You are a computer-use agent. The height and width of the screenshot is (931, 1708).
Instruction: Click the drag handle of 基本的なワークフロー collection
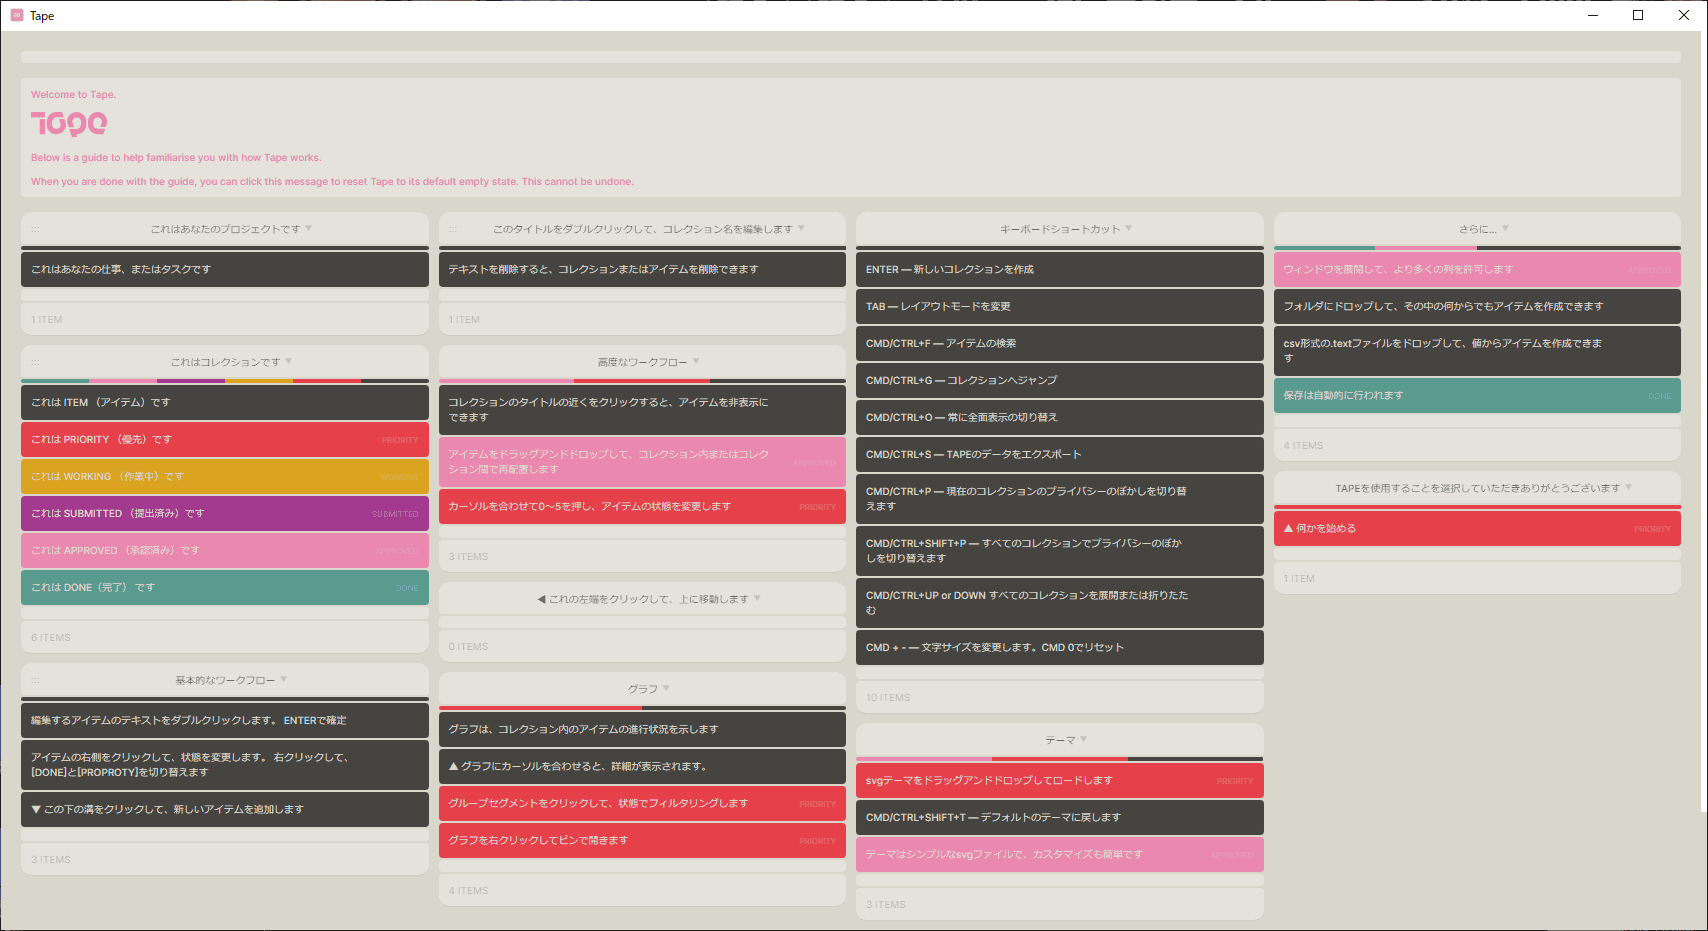point(35,681)
